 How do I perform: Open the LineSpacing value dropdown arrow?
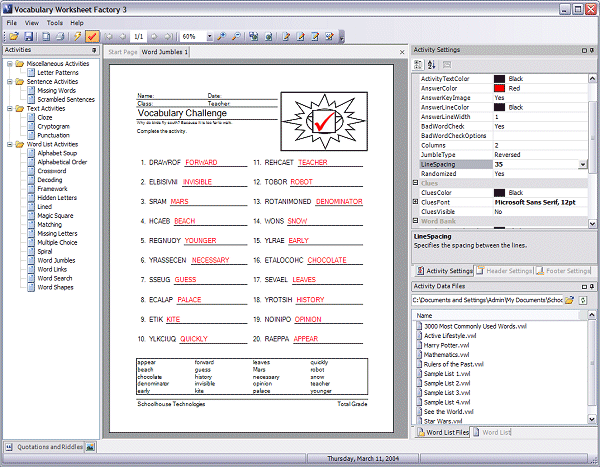tap(582, 165)
